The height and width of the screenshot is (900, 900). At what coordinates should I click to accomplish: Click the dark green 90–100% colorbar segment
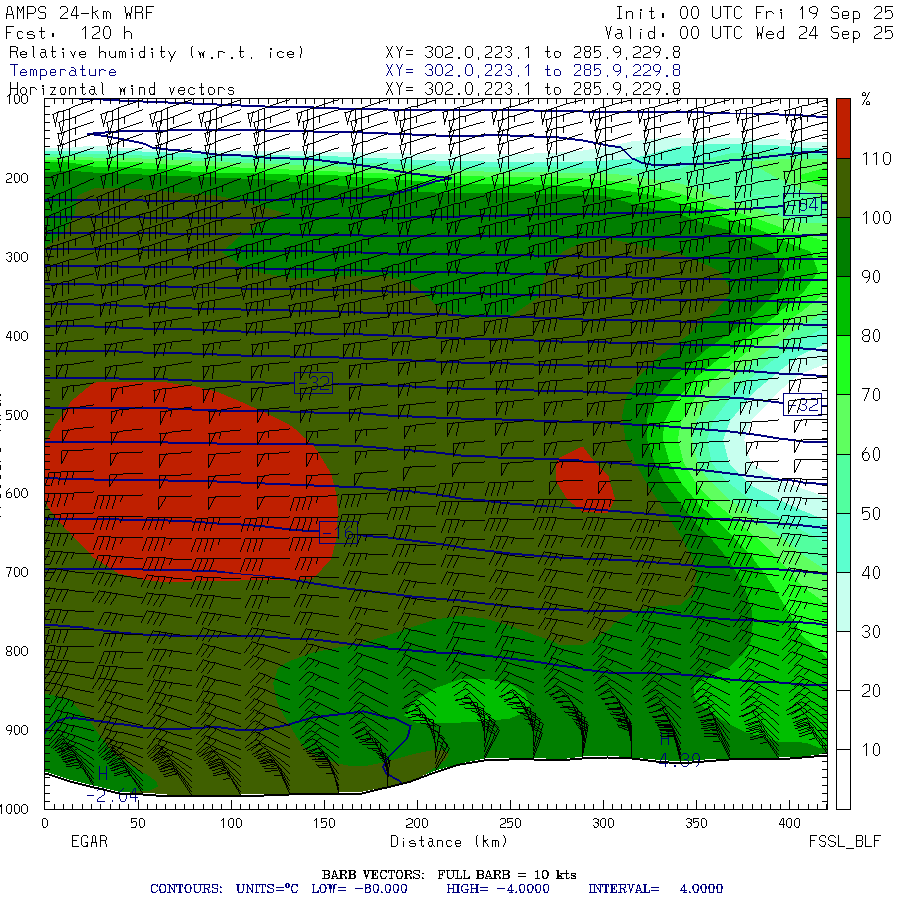pyautogui.click(x=843, y=247)
